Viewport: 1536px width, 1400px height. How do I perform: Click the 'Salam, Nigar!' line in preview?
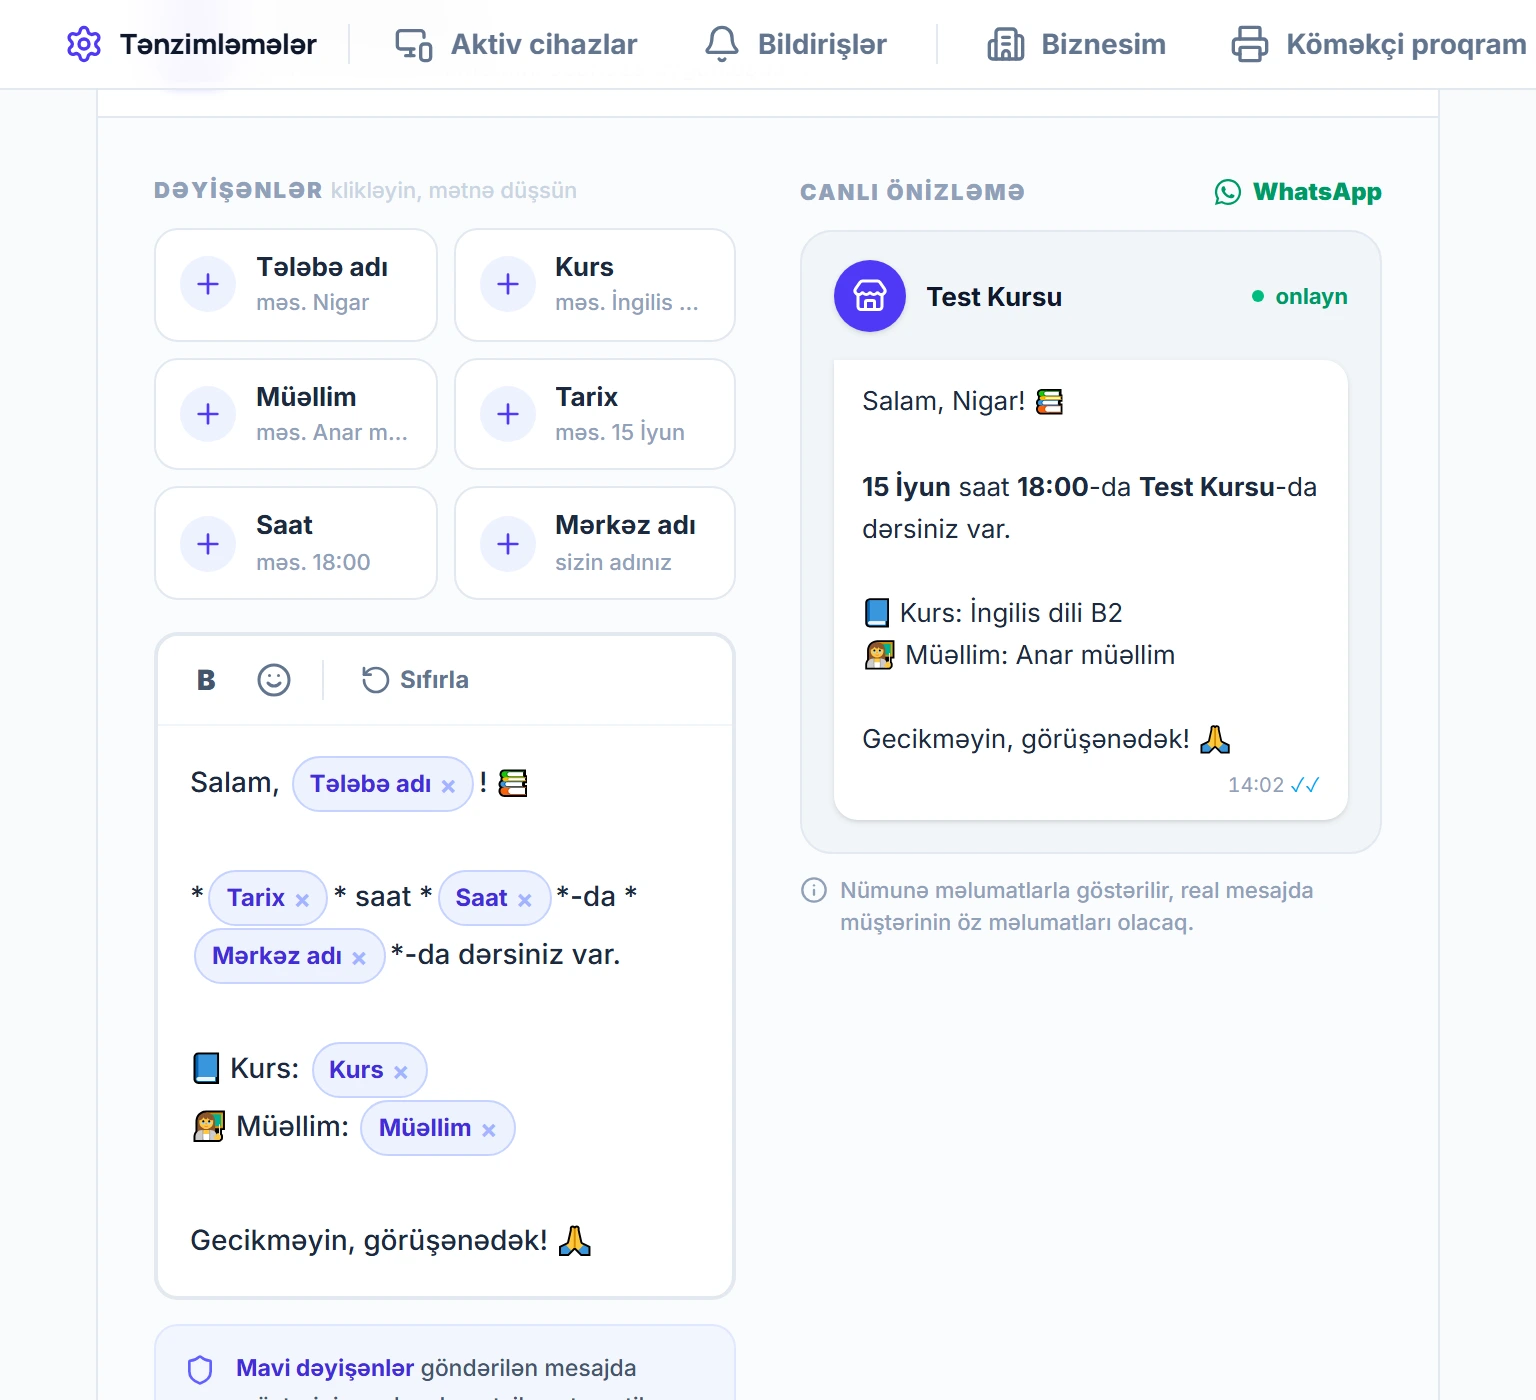coord(962,401)
